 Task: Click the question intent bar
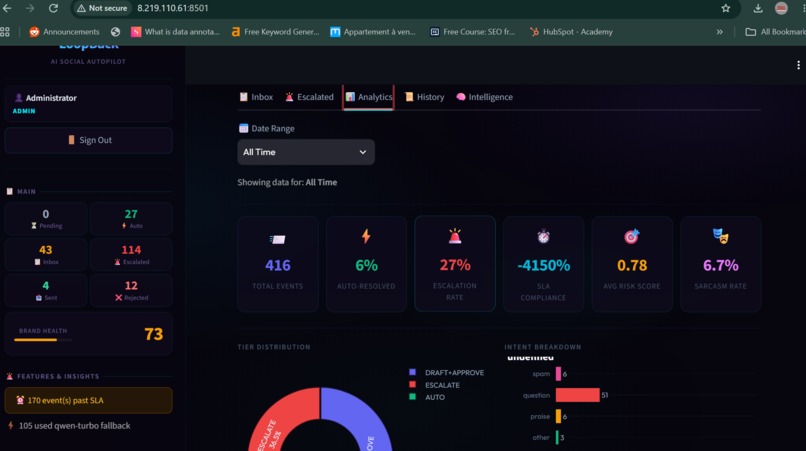pos(577,395)
